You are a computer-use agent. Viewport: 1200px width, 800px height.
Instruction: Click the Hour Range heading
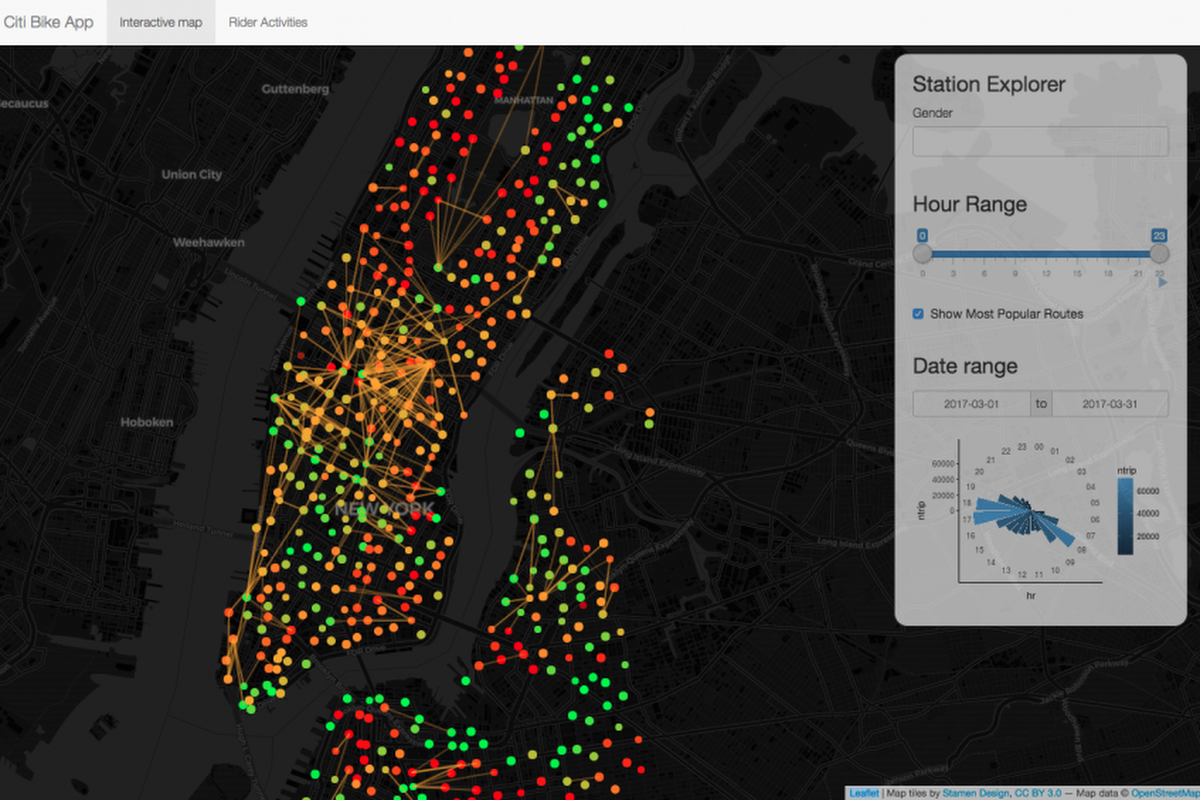(x=970, y=205)
